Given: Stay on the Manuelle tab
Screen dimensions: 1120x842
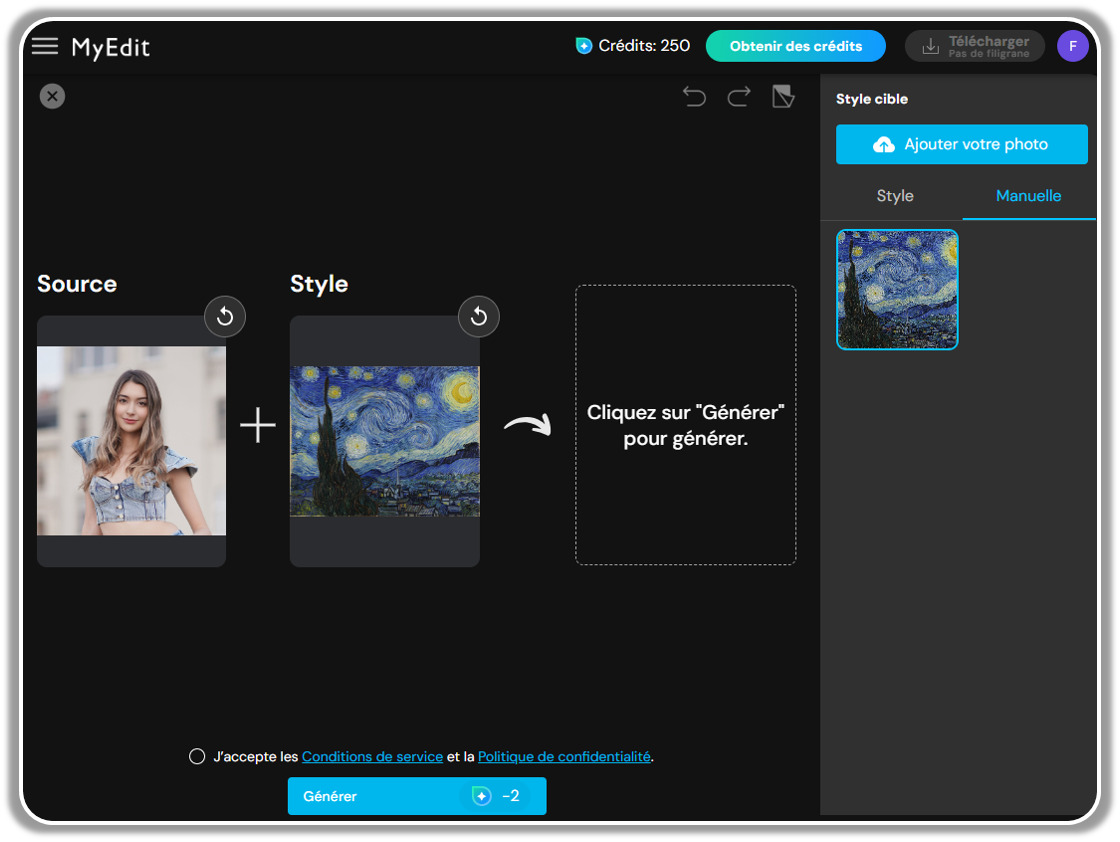Looking at the screenshot, I should 1028,196.
